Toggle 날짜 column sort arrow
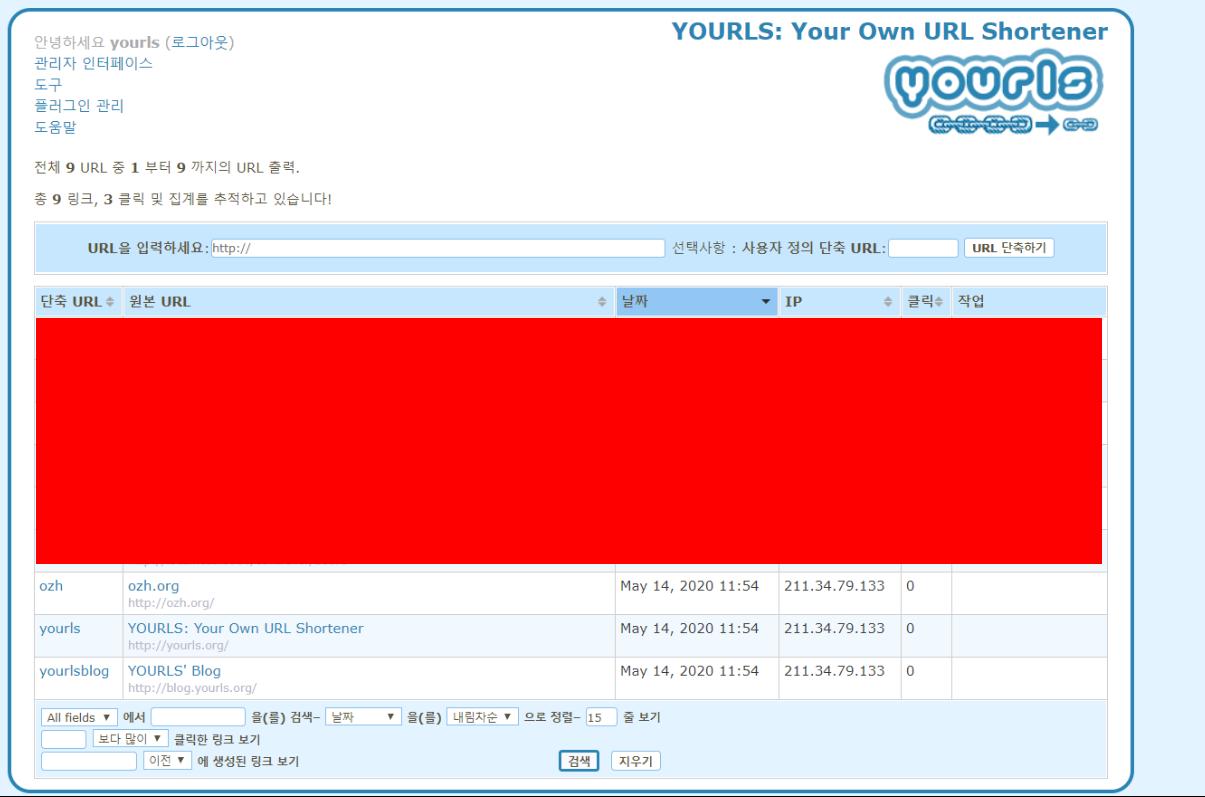This screenshot has height=797, width=1205. (766, 302)
